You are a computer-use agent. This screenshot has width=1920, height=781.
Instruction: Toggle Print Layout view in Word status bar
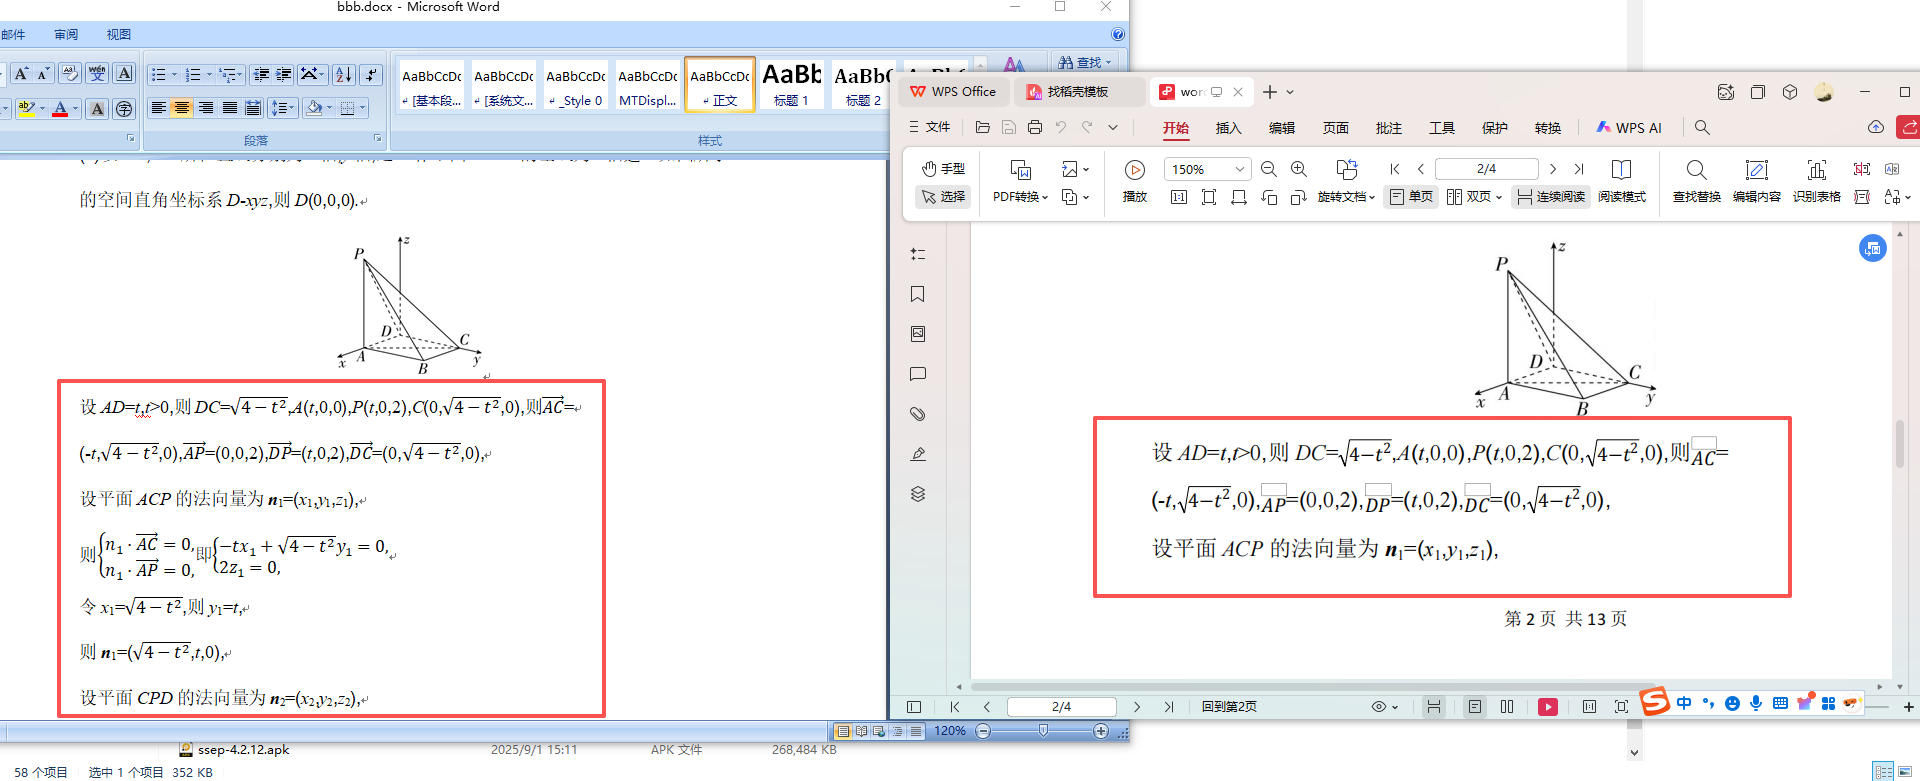click(843, 731)
